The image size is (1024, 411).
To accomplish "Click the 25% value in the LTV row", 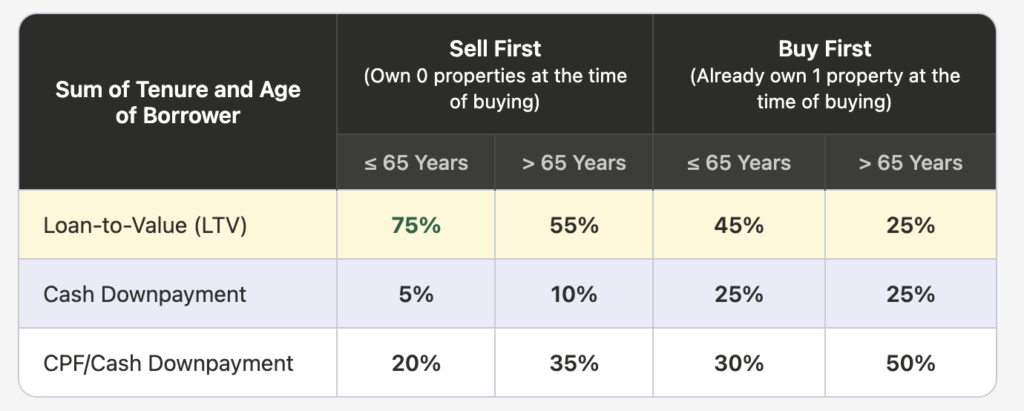I will (910, 225).
